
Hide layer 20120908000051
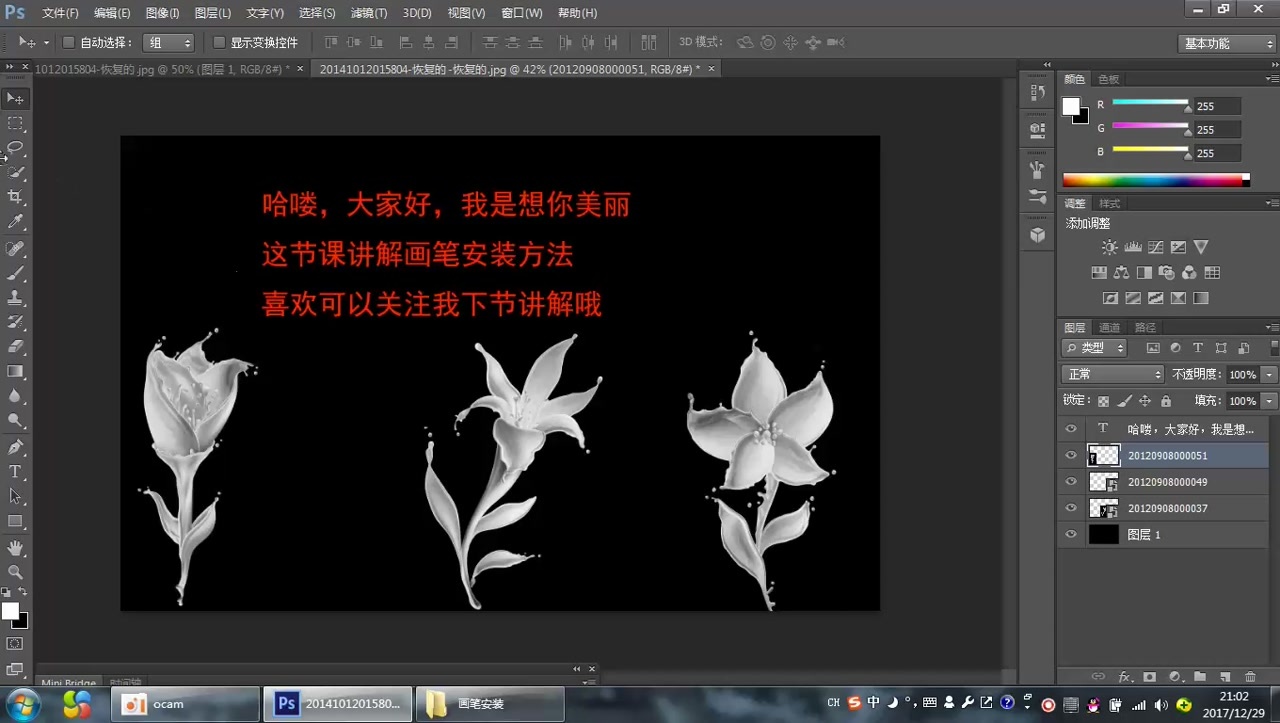point(1071,455)
